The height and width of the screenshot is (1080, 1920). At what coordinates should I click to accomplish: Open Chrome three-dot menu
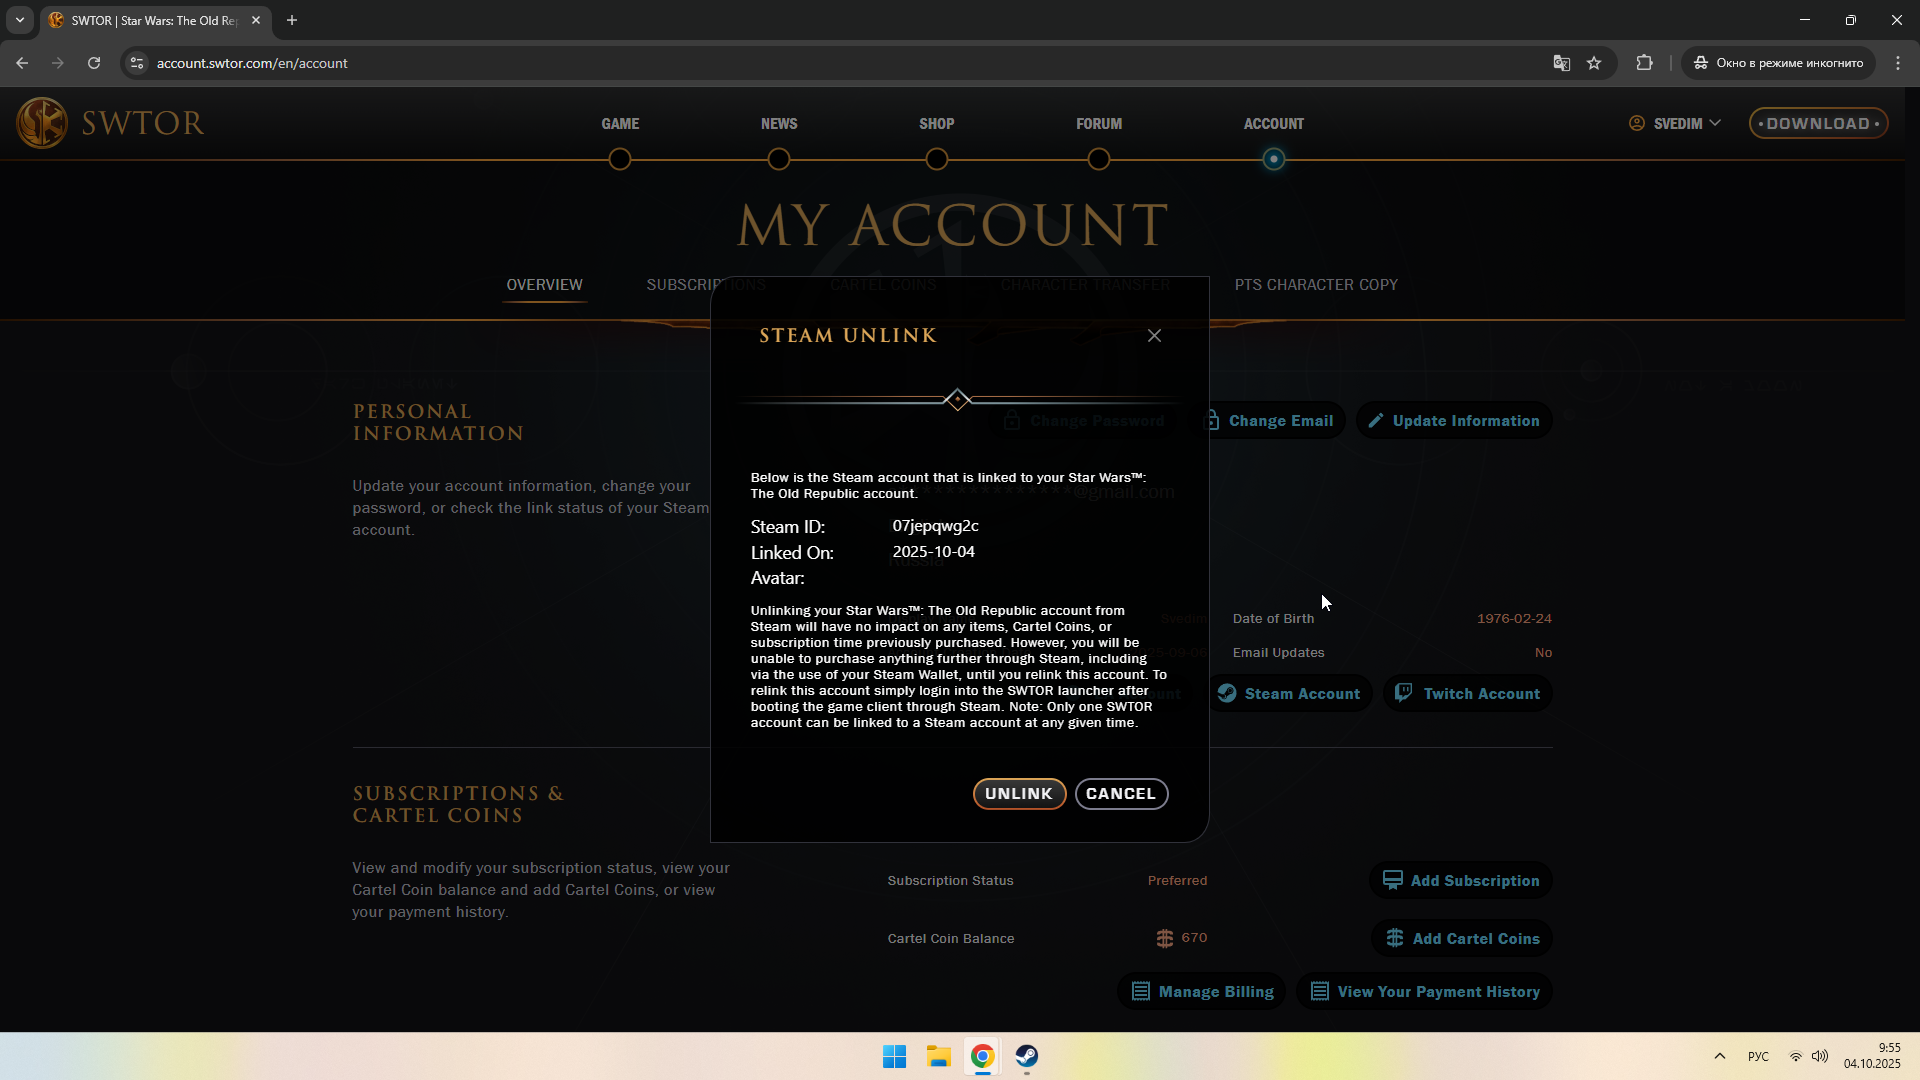[1898, 63]
